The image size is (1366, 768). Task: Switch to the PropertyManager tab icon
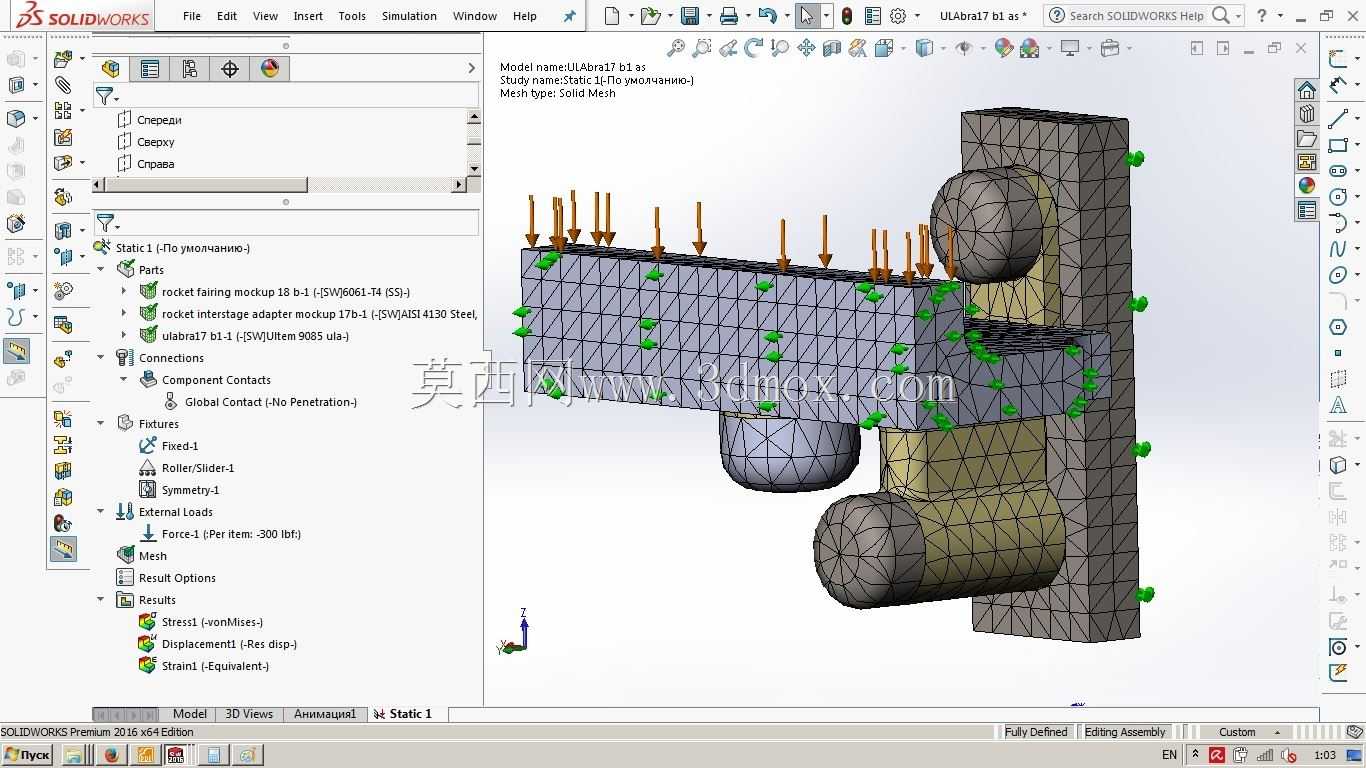point(150,68)
